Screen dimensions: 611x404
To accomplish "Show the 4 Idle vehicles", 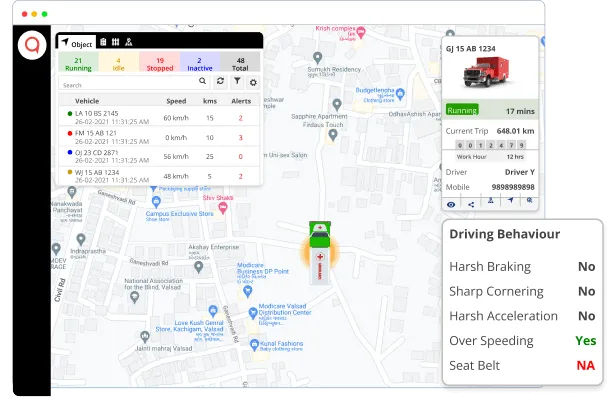I will (119, 64).
